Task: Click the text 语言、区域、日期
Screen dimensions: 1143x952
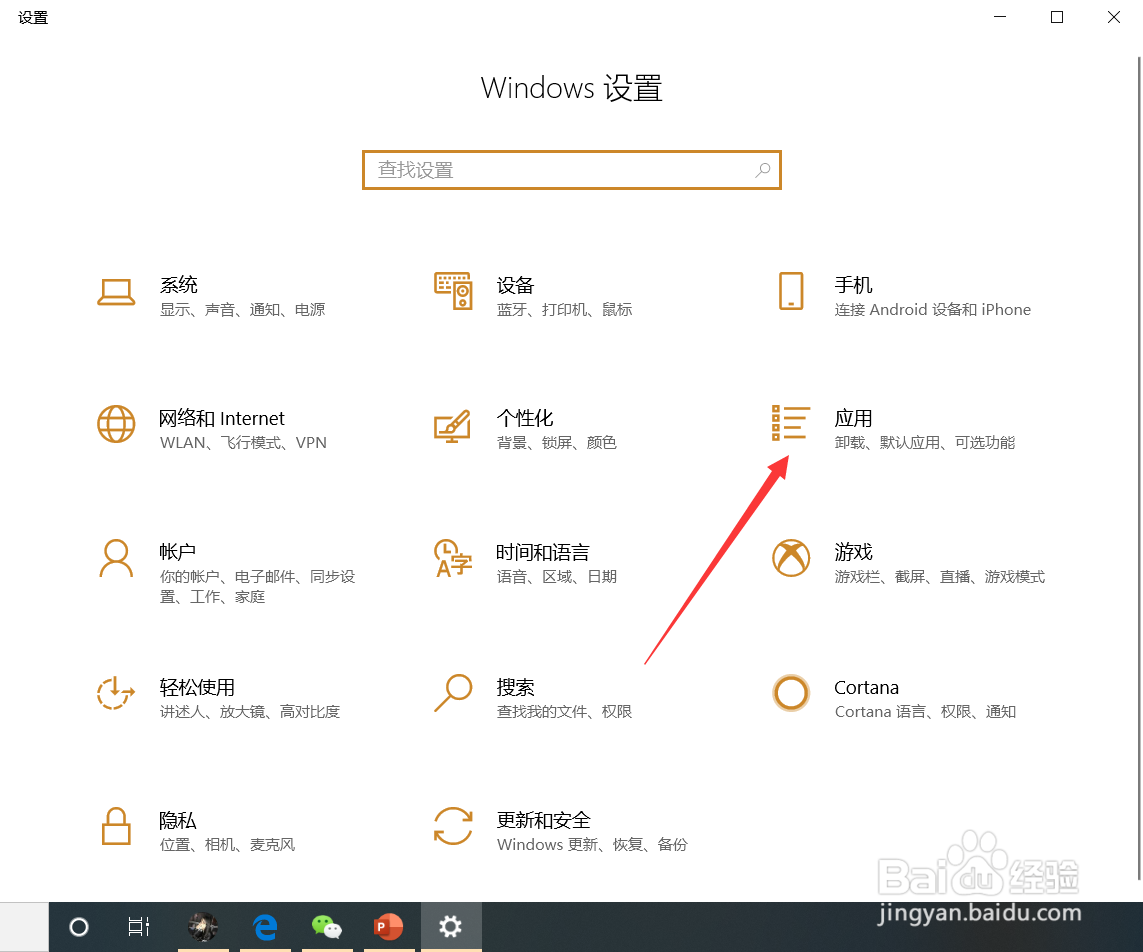Action: [x=557, y=577]
